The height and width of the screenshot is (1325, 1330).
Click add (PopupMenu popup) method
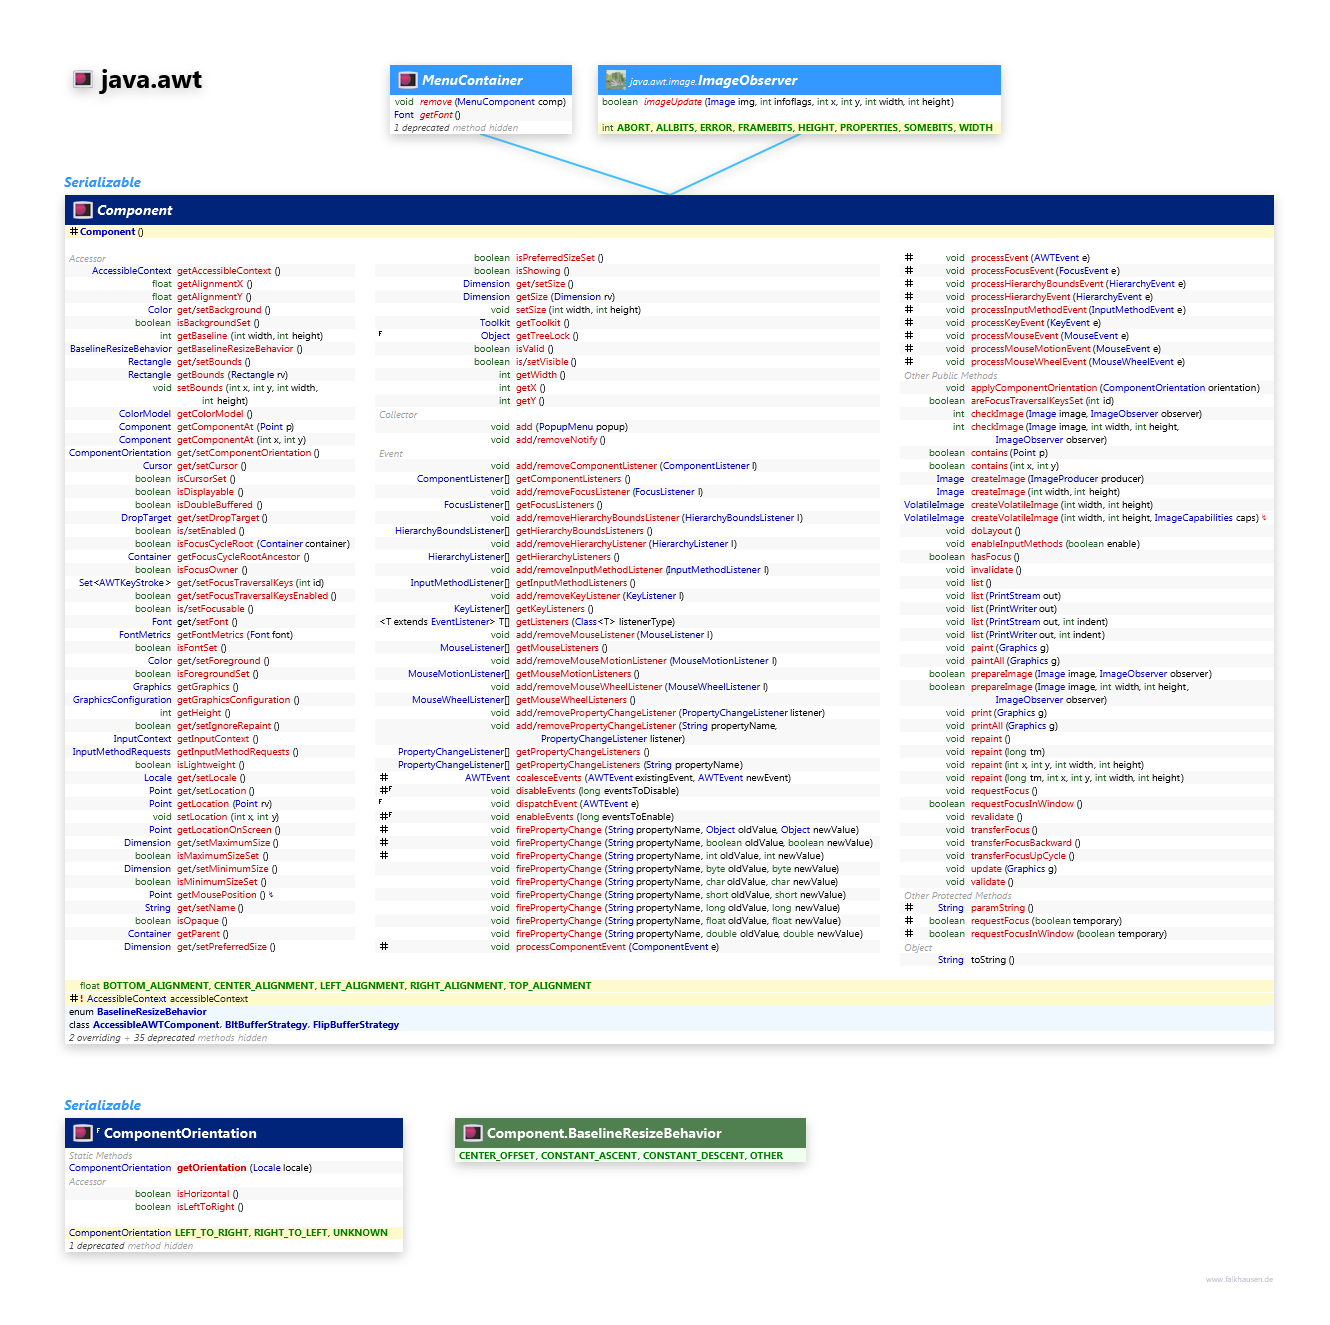(572, 427)
